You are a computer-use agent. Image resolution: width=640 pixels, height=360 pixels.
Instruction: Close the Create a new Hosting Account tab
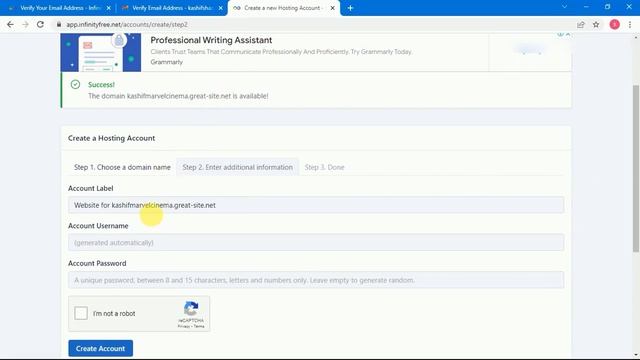(332, 8)
